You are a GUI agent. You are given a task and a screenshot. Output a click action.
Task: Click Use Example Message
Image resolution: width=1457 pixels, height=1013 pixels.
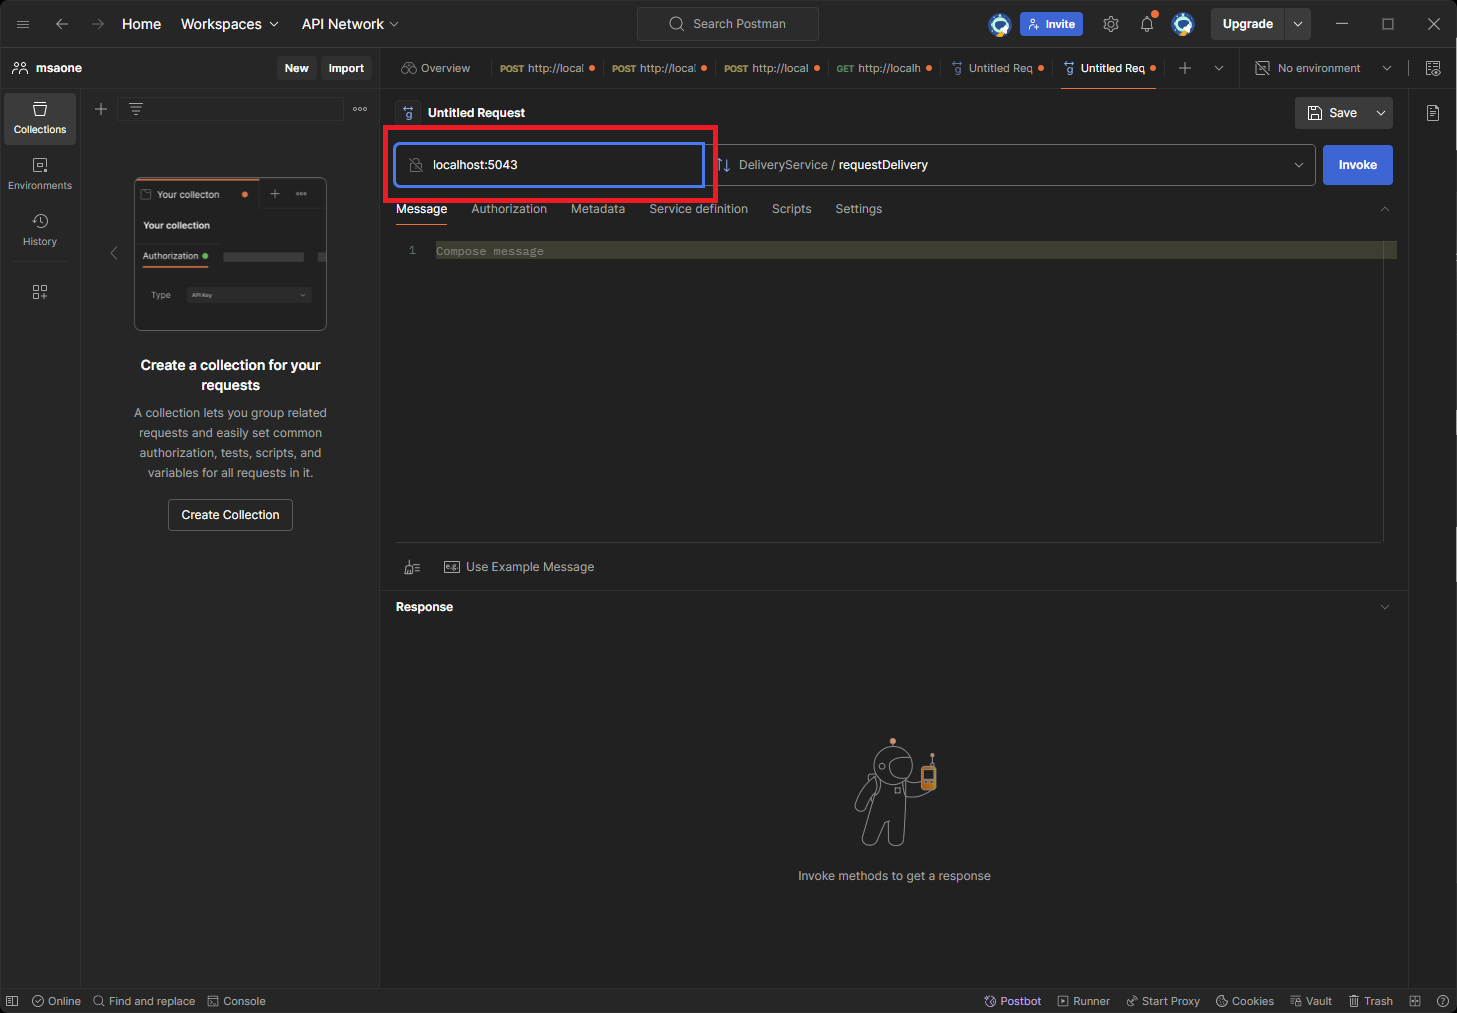[x=519, y=567]
